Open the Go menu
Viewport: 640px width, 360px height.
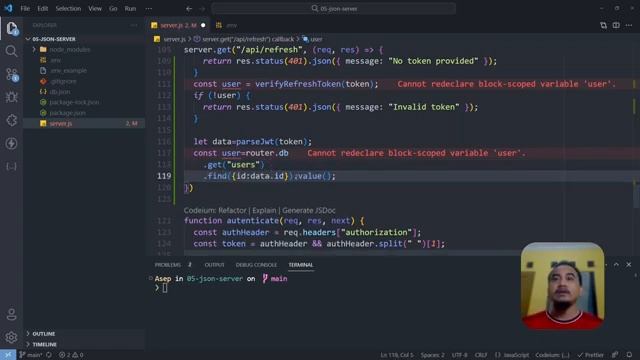point(113,9)
